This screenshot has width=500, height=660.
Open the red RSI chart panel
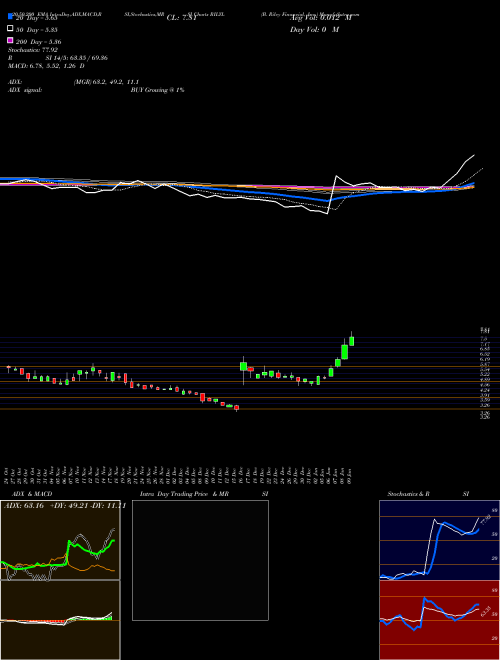coord(439,620)
